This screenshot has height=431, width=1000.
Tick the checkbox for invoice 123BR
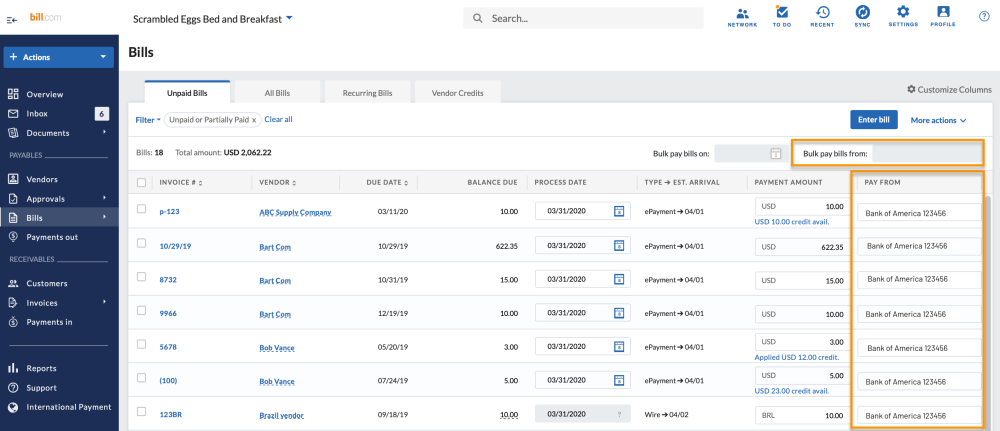pyautogui.click(x=142, y=411)
